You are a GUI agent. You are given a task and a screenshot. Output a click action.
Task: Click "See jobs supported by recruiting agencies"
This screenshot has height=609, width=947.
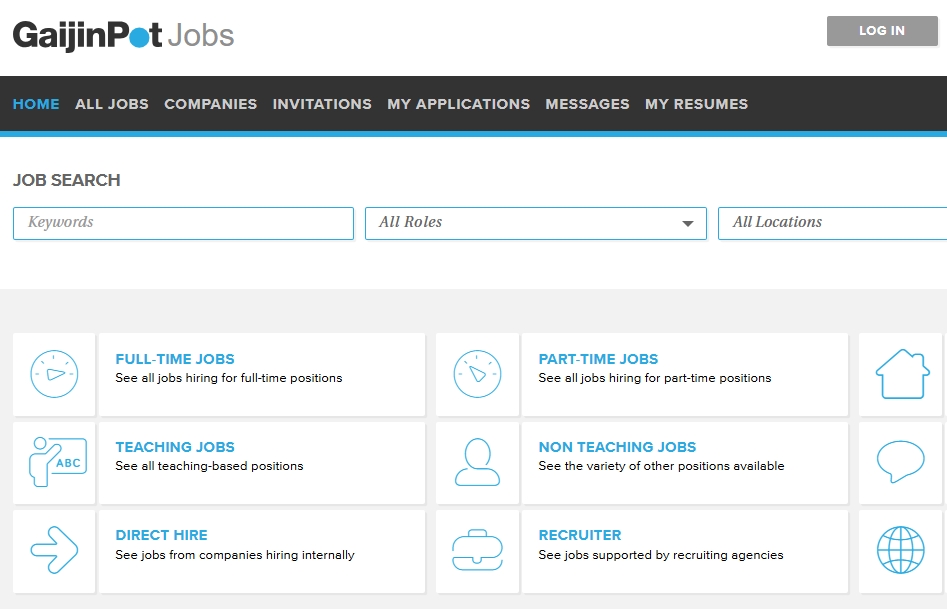[661, 555]
